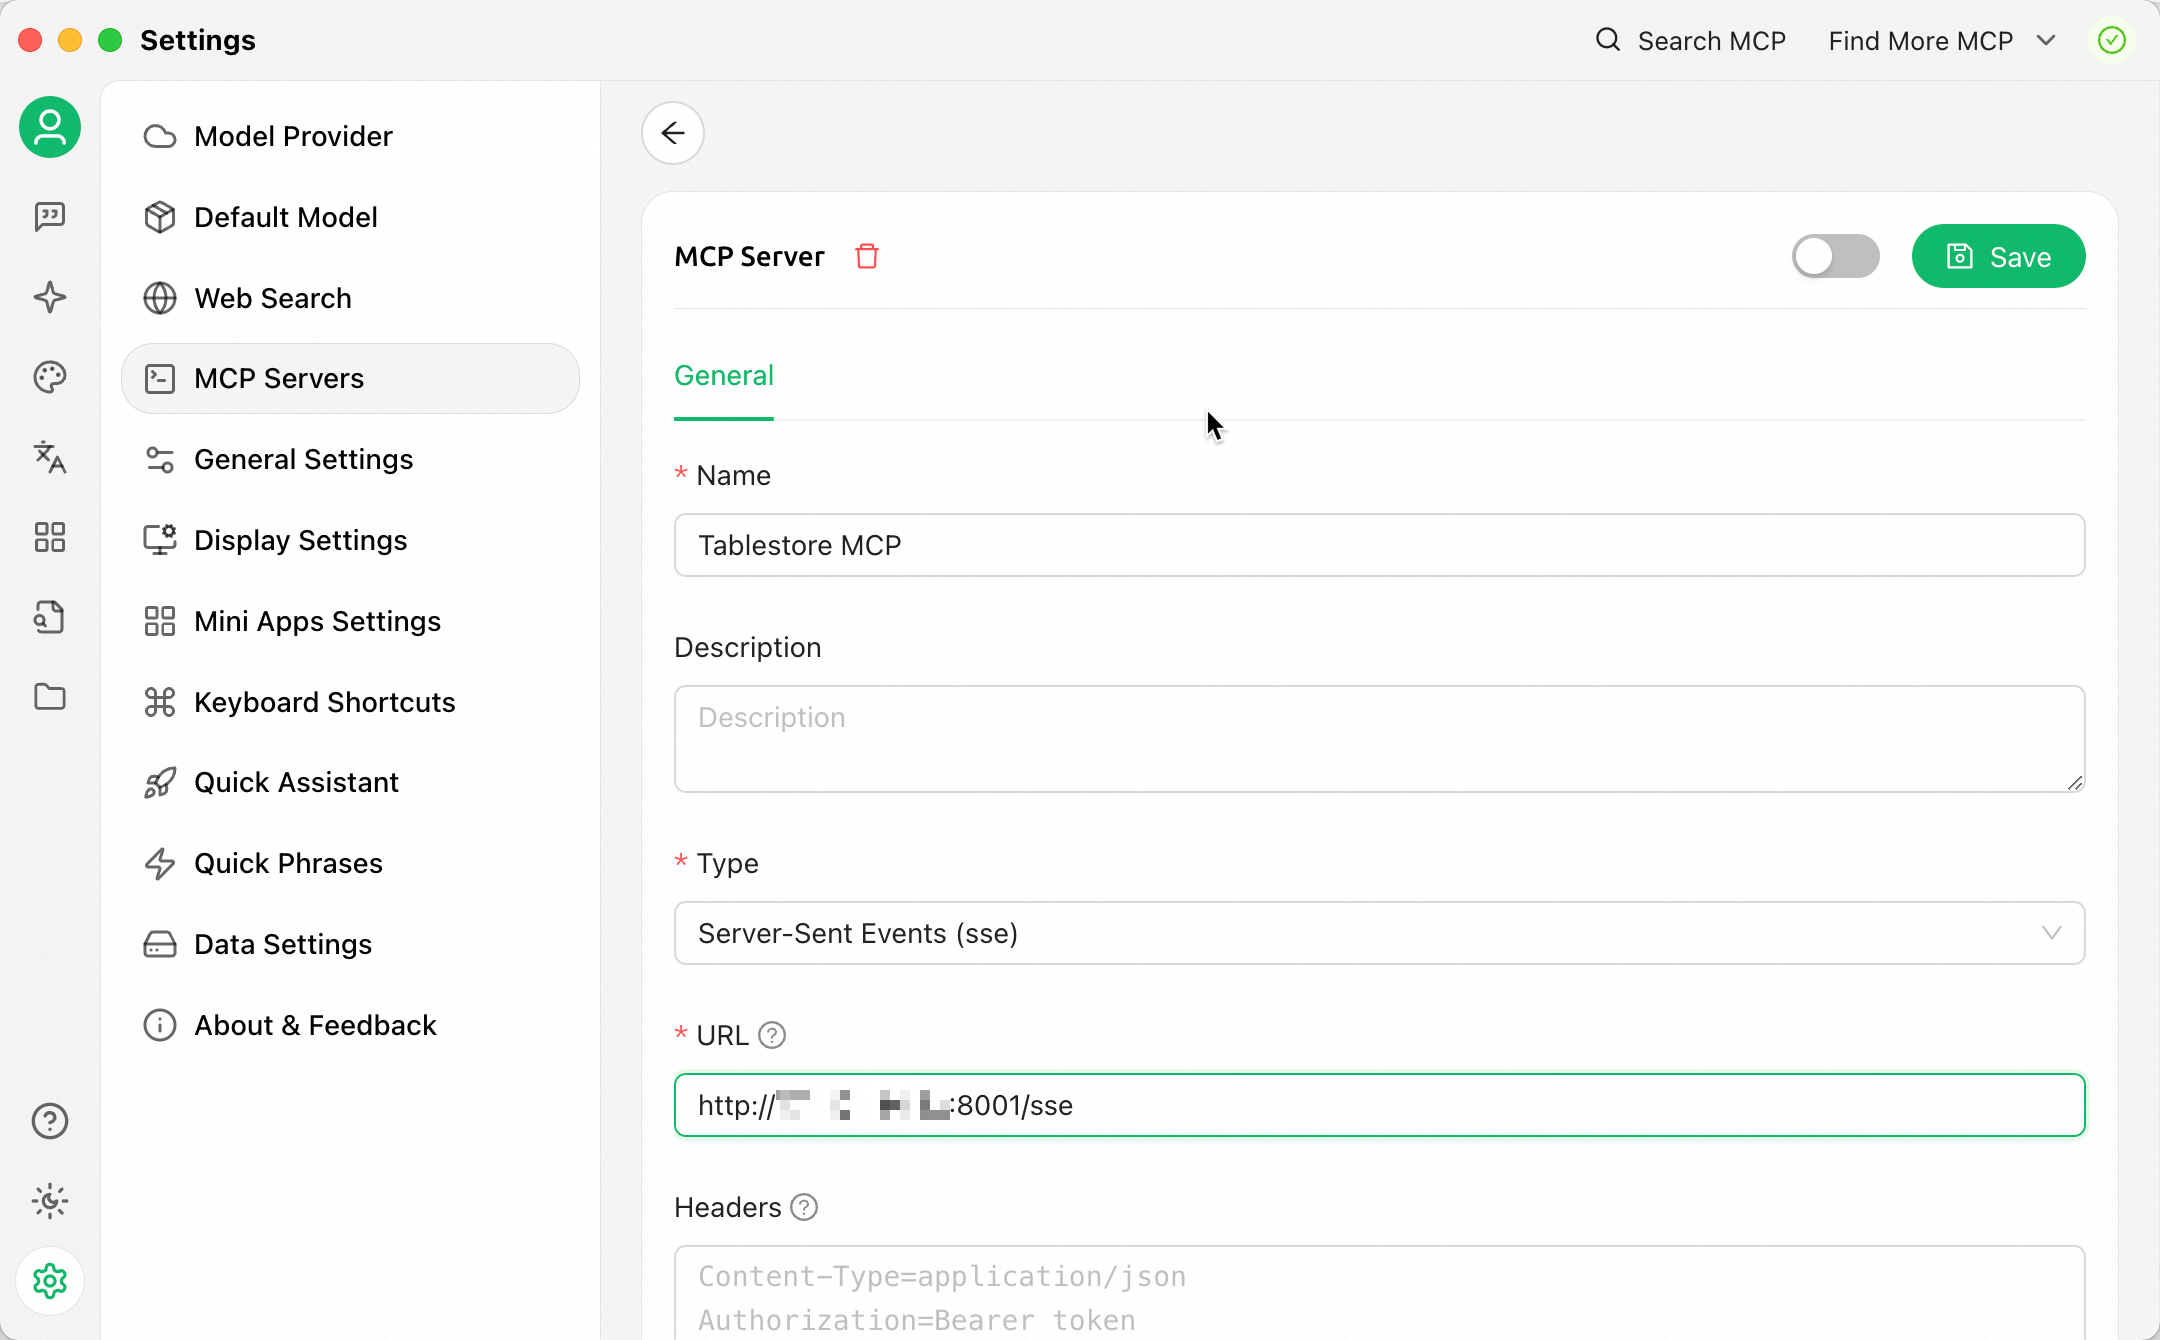Open Model Provider settings
The width and height of the screenshot is (2160, 1340).
293,136
